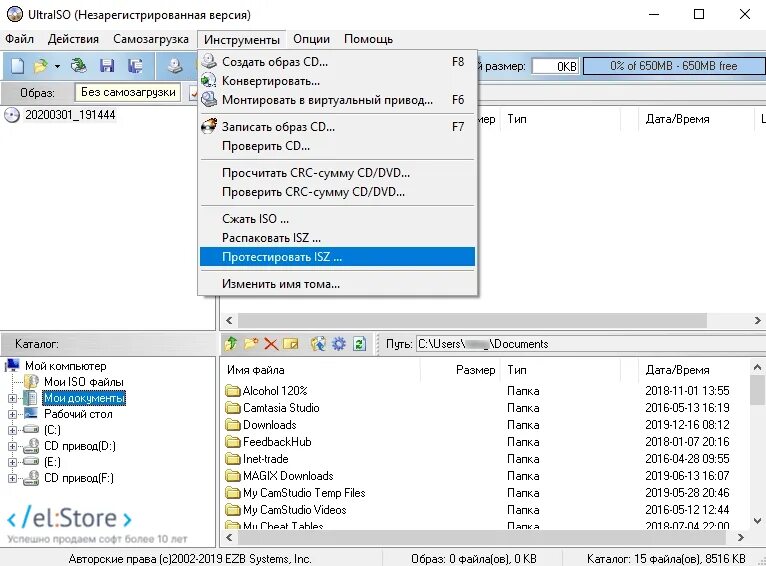The width and height of the screenshot is (766, 566).
Task: Select Мои документы tree item
Action: pyautogui.click(x=84, y=398)
